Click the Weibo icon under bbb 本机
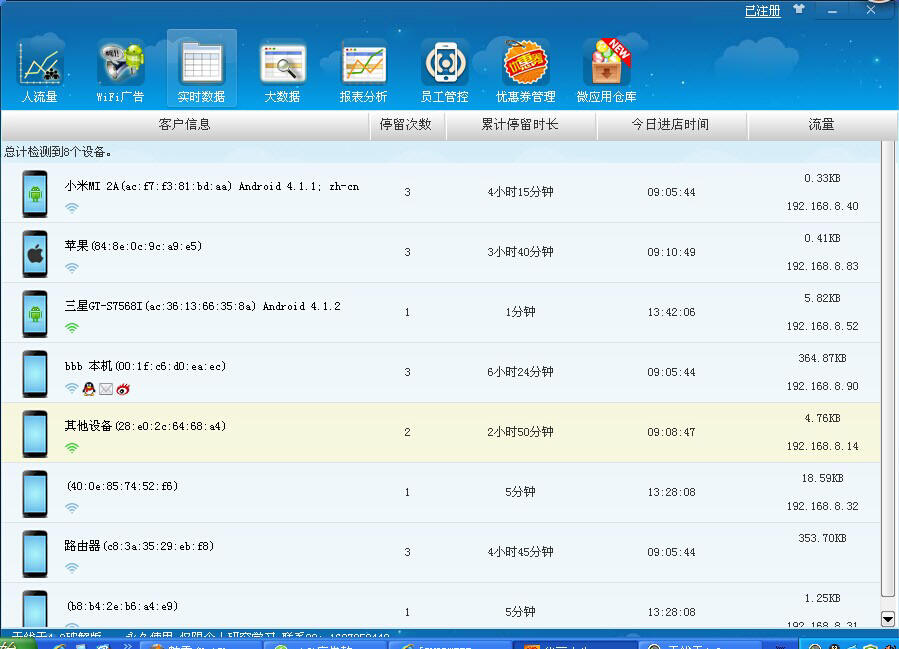The image size is (899, 649). [x=123, y=389]
